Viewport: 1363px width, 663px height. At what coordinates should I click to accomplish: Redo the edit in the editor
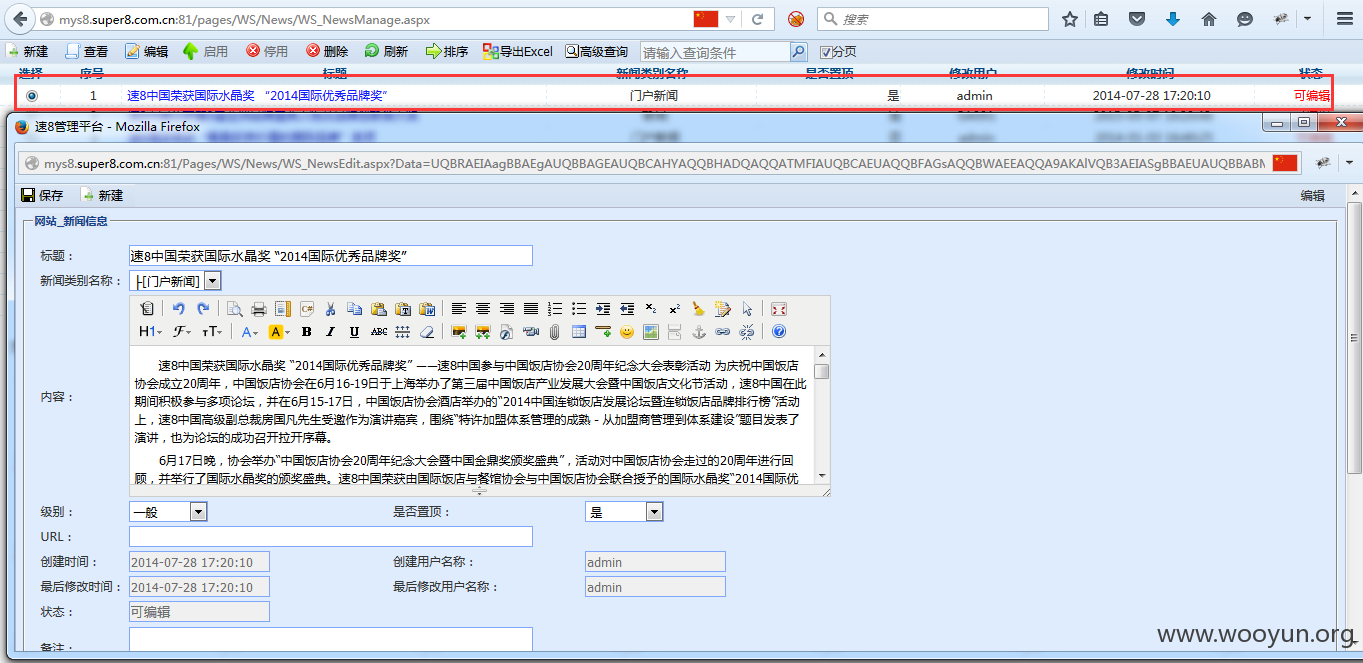(x=203, y=308)
